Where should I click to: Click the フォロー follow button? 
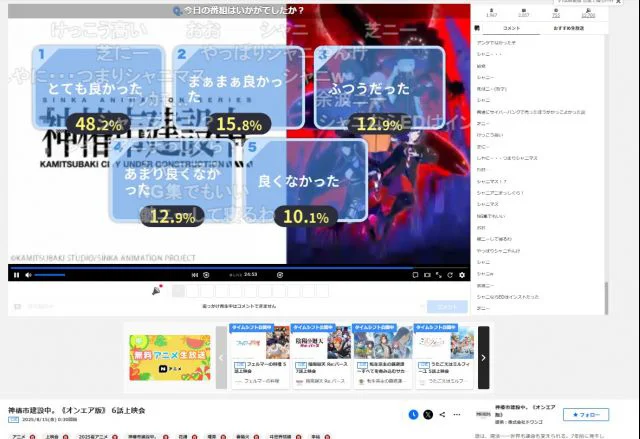pos(586,415)
